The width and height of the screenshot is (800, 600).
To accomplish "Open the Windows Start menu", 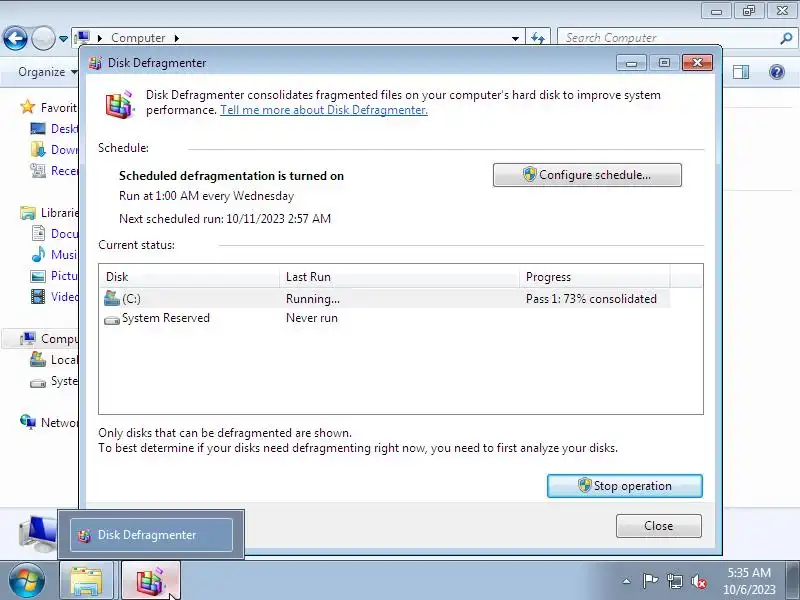I will point(26,581).
